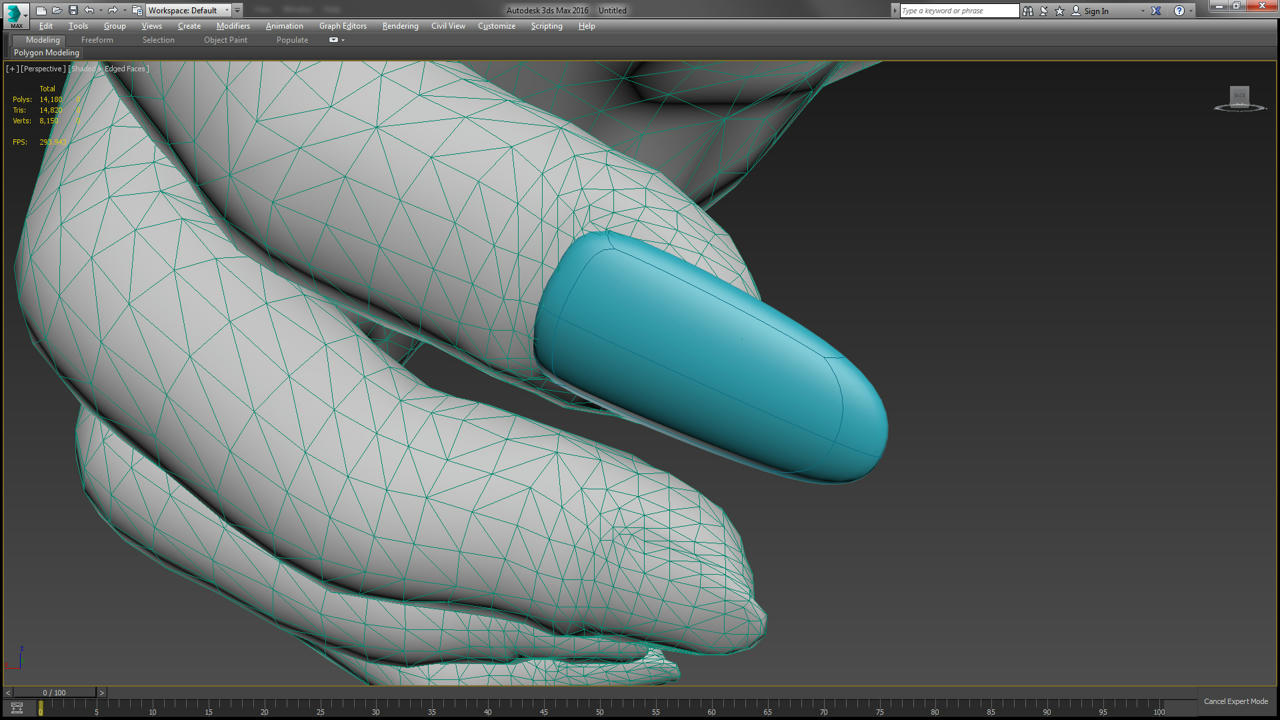Undo the last action with the arrow icon
This screenshot has width=1280, height=720.
(x=88, y=10)
